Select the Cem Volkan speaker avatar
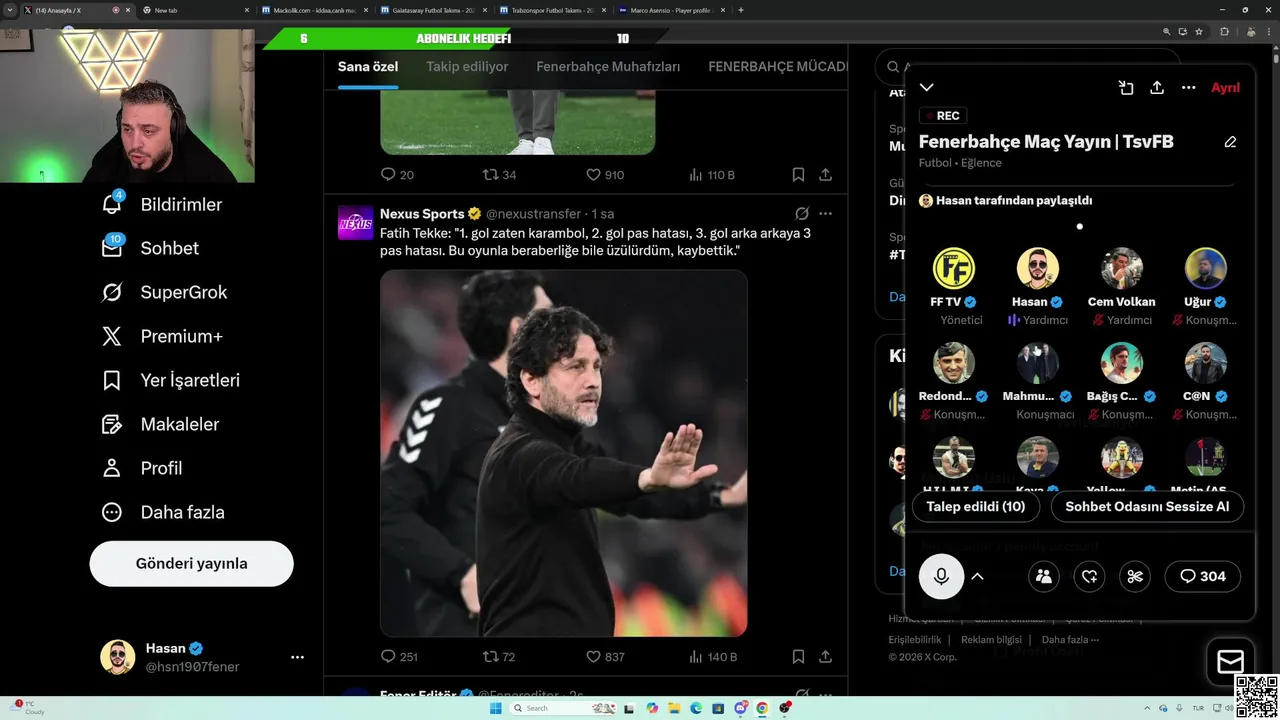The image size is (1280, 720). click(x=1122, y=268)
